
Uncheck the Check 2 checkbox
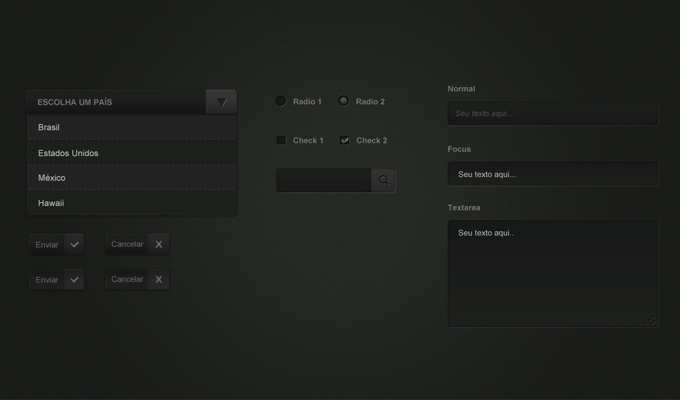click(x=344, y=140)
